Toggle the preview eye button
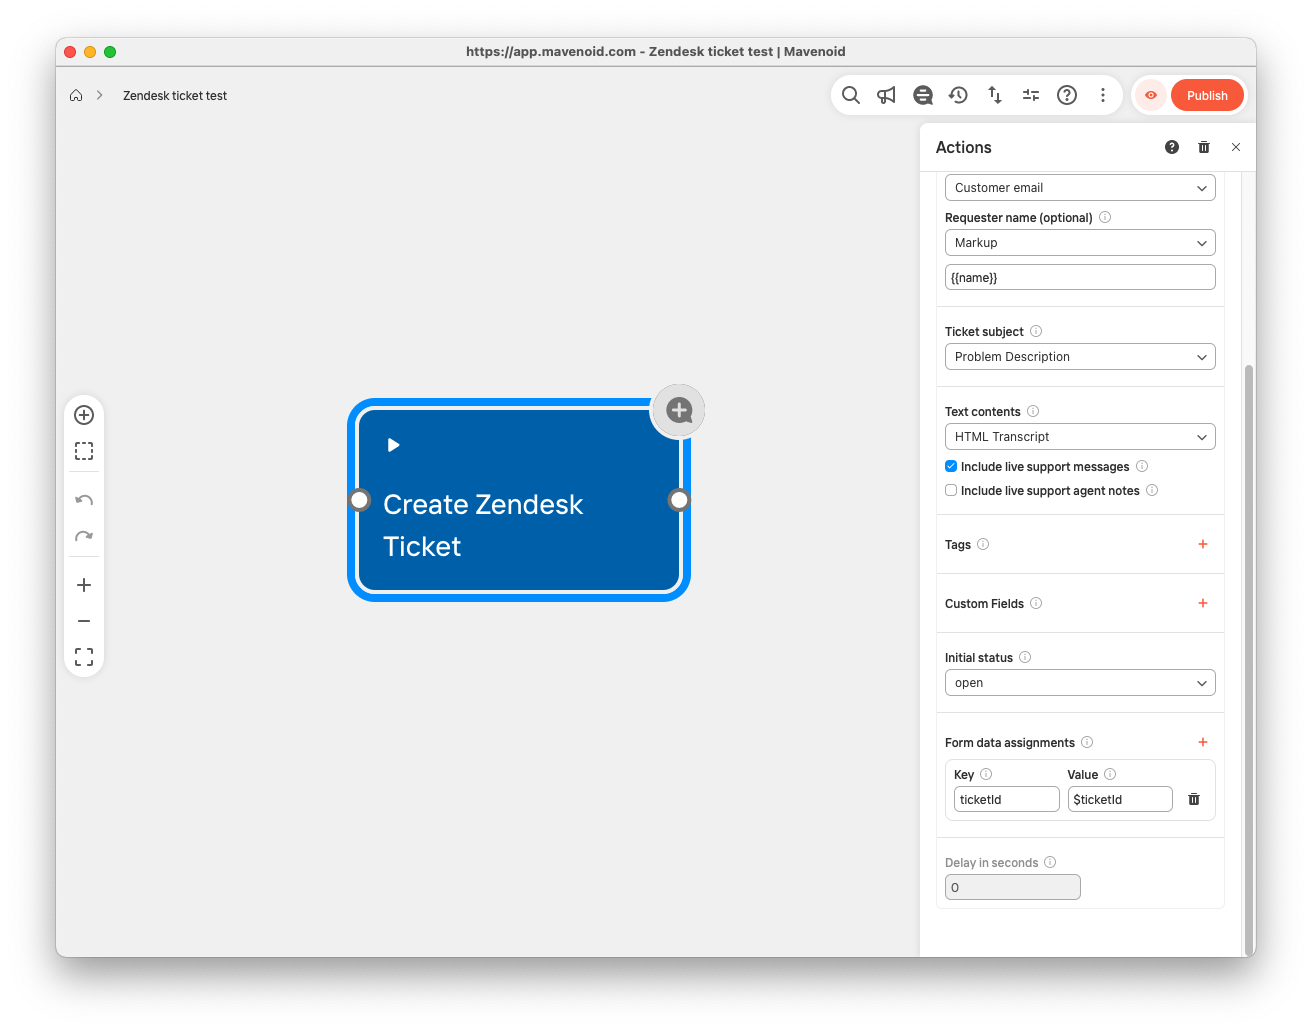 pos(1151,95)
